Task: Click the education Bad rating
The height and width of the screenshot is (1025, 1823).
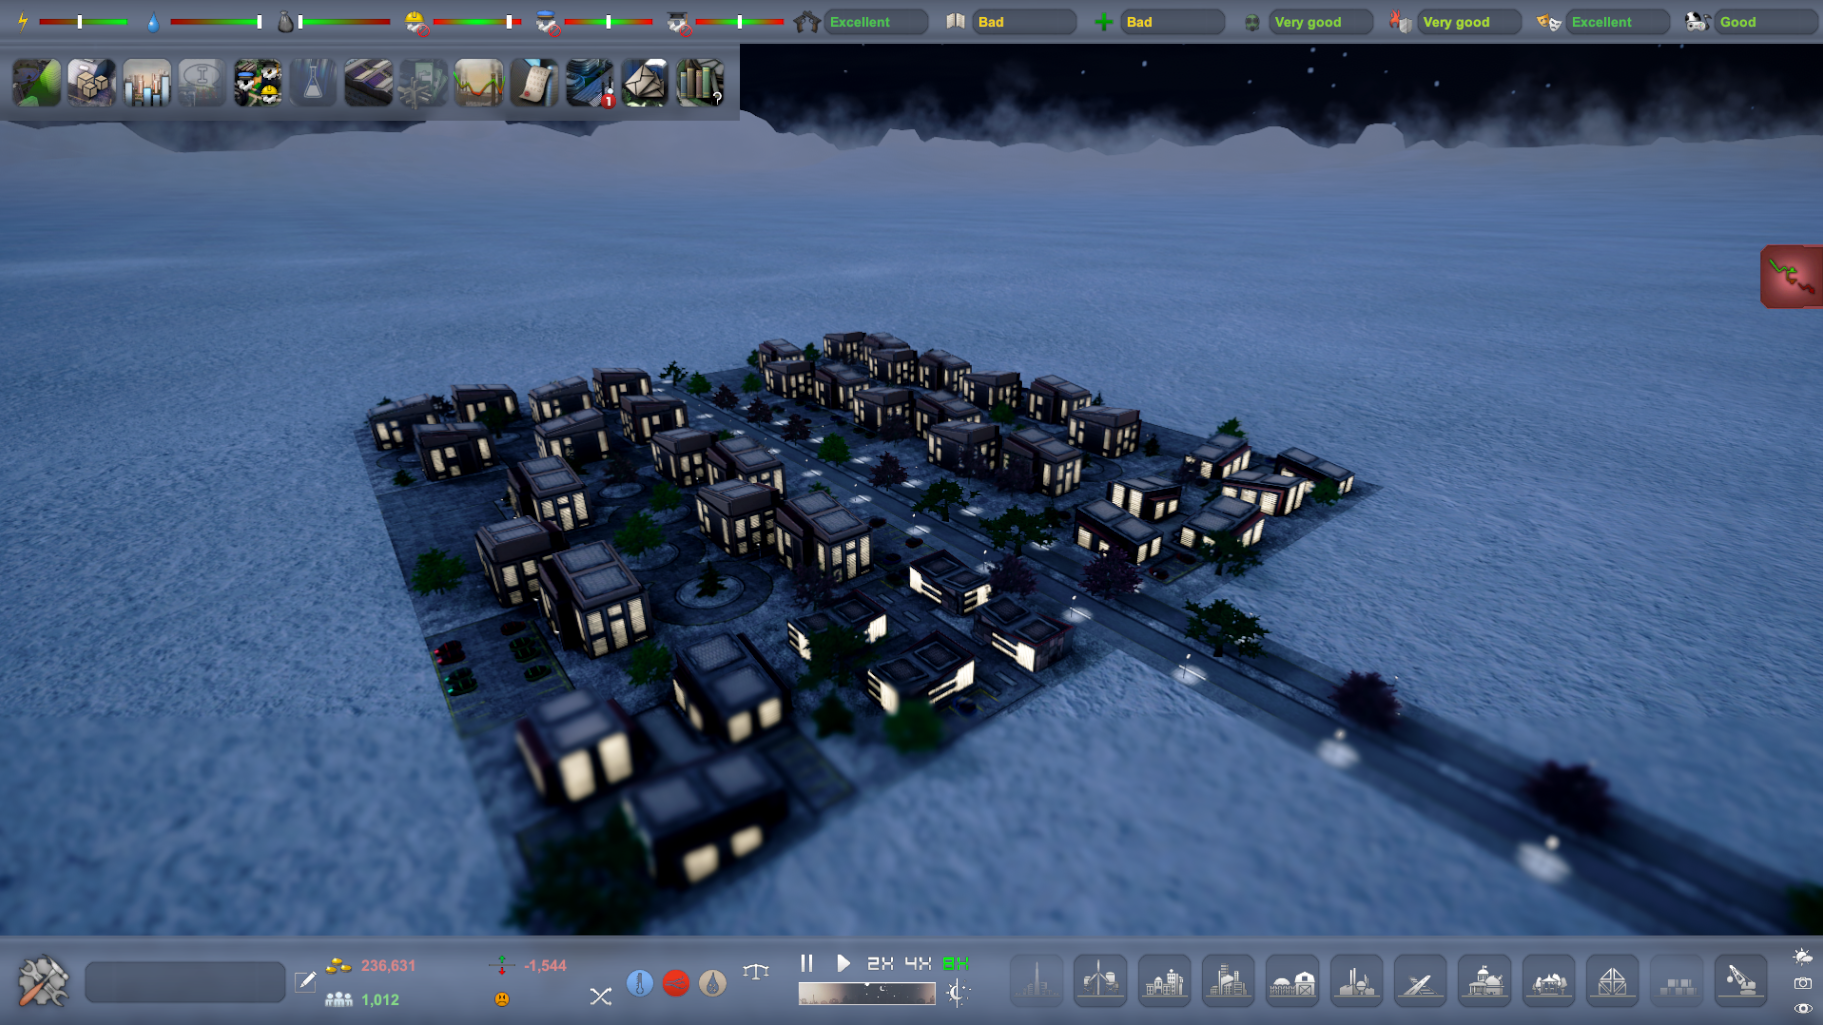Action: point(1024,22)
